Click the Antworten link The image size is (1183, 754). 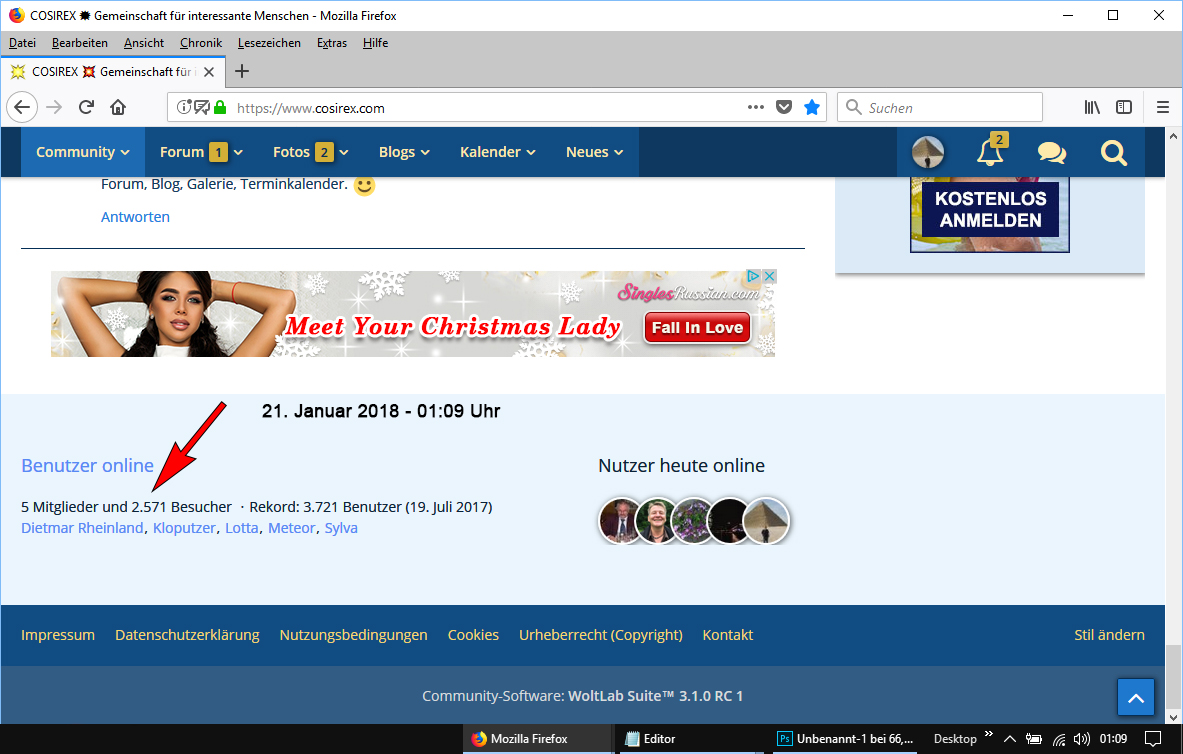(135, 217)
